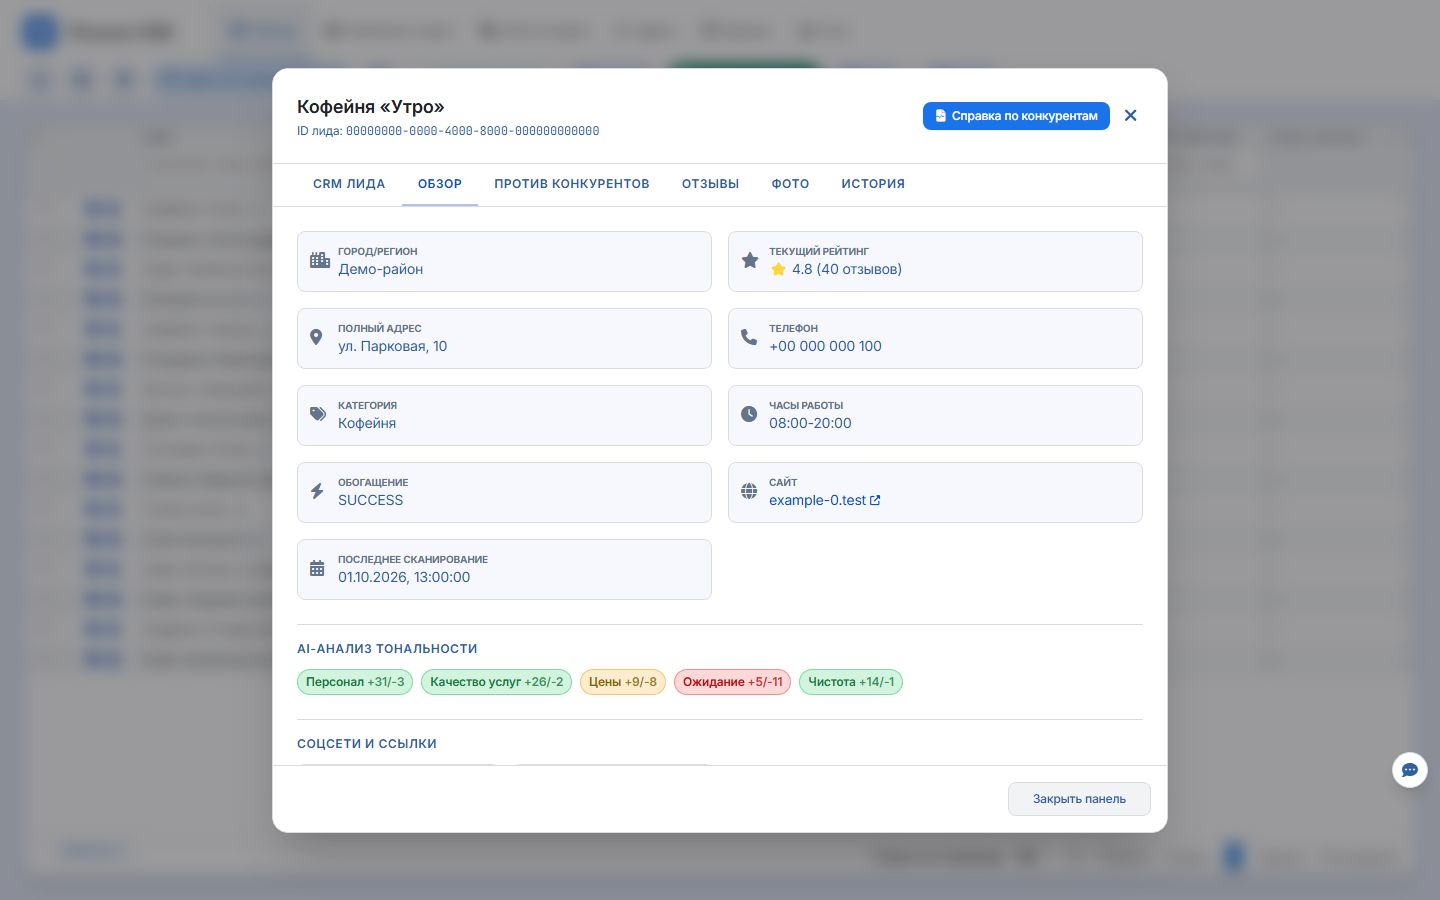The height and width of the screenshot is (900, 1440).
Task: Switch to the CRM ЛИДА tab
Action: point(349,184)
